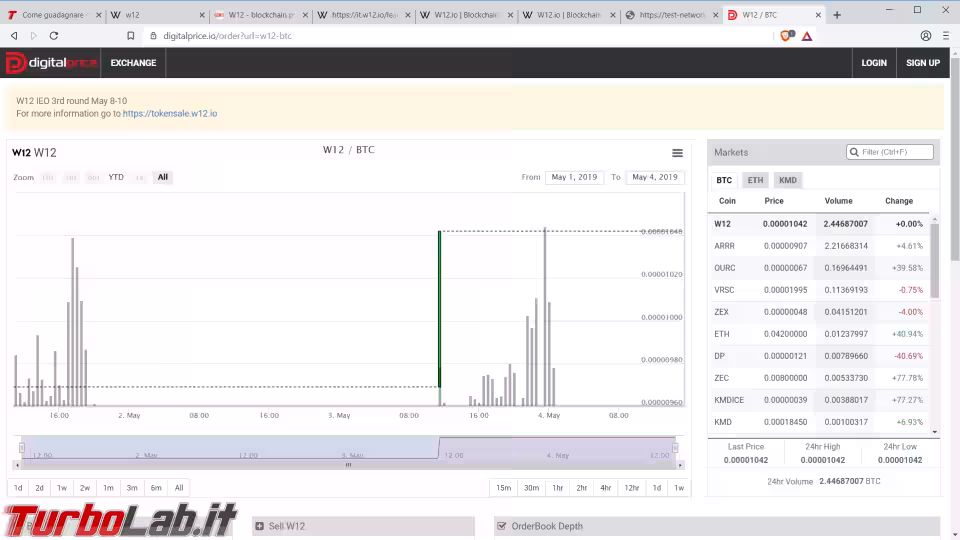The height and width of the screenshot is (540, 960).
Task: Open the tokensale.w12.io link
Action: 170,113
